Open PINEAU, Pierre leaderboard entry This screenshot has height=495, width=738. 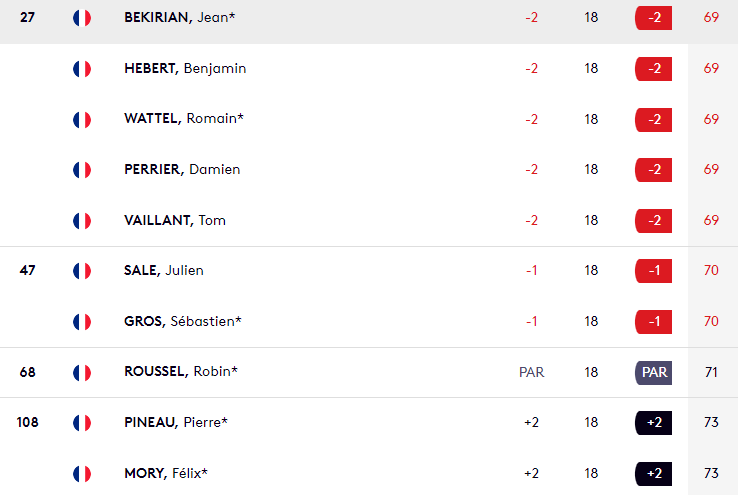click(369, 423)
